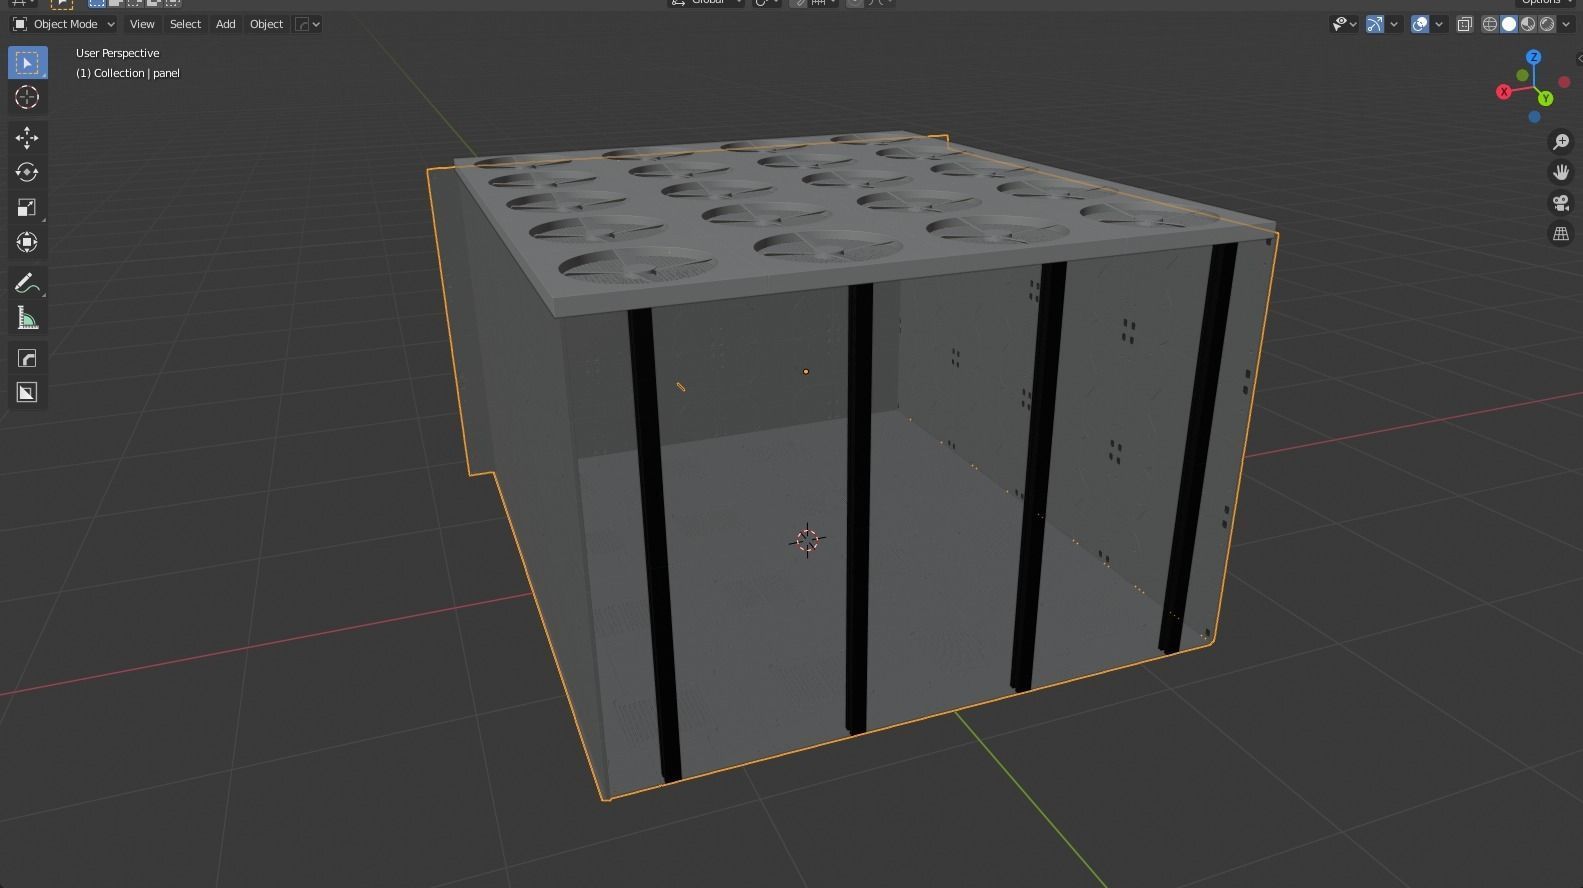This screenshot has width=1583, height=888.
Task: Toggle Show Gizmo button
Action: point(1375,24)
